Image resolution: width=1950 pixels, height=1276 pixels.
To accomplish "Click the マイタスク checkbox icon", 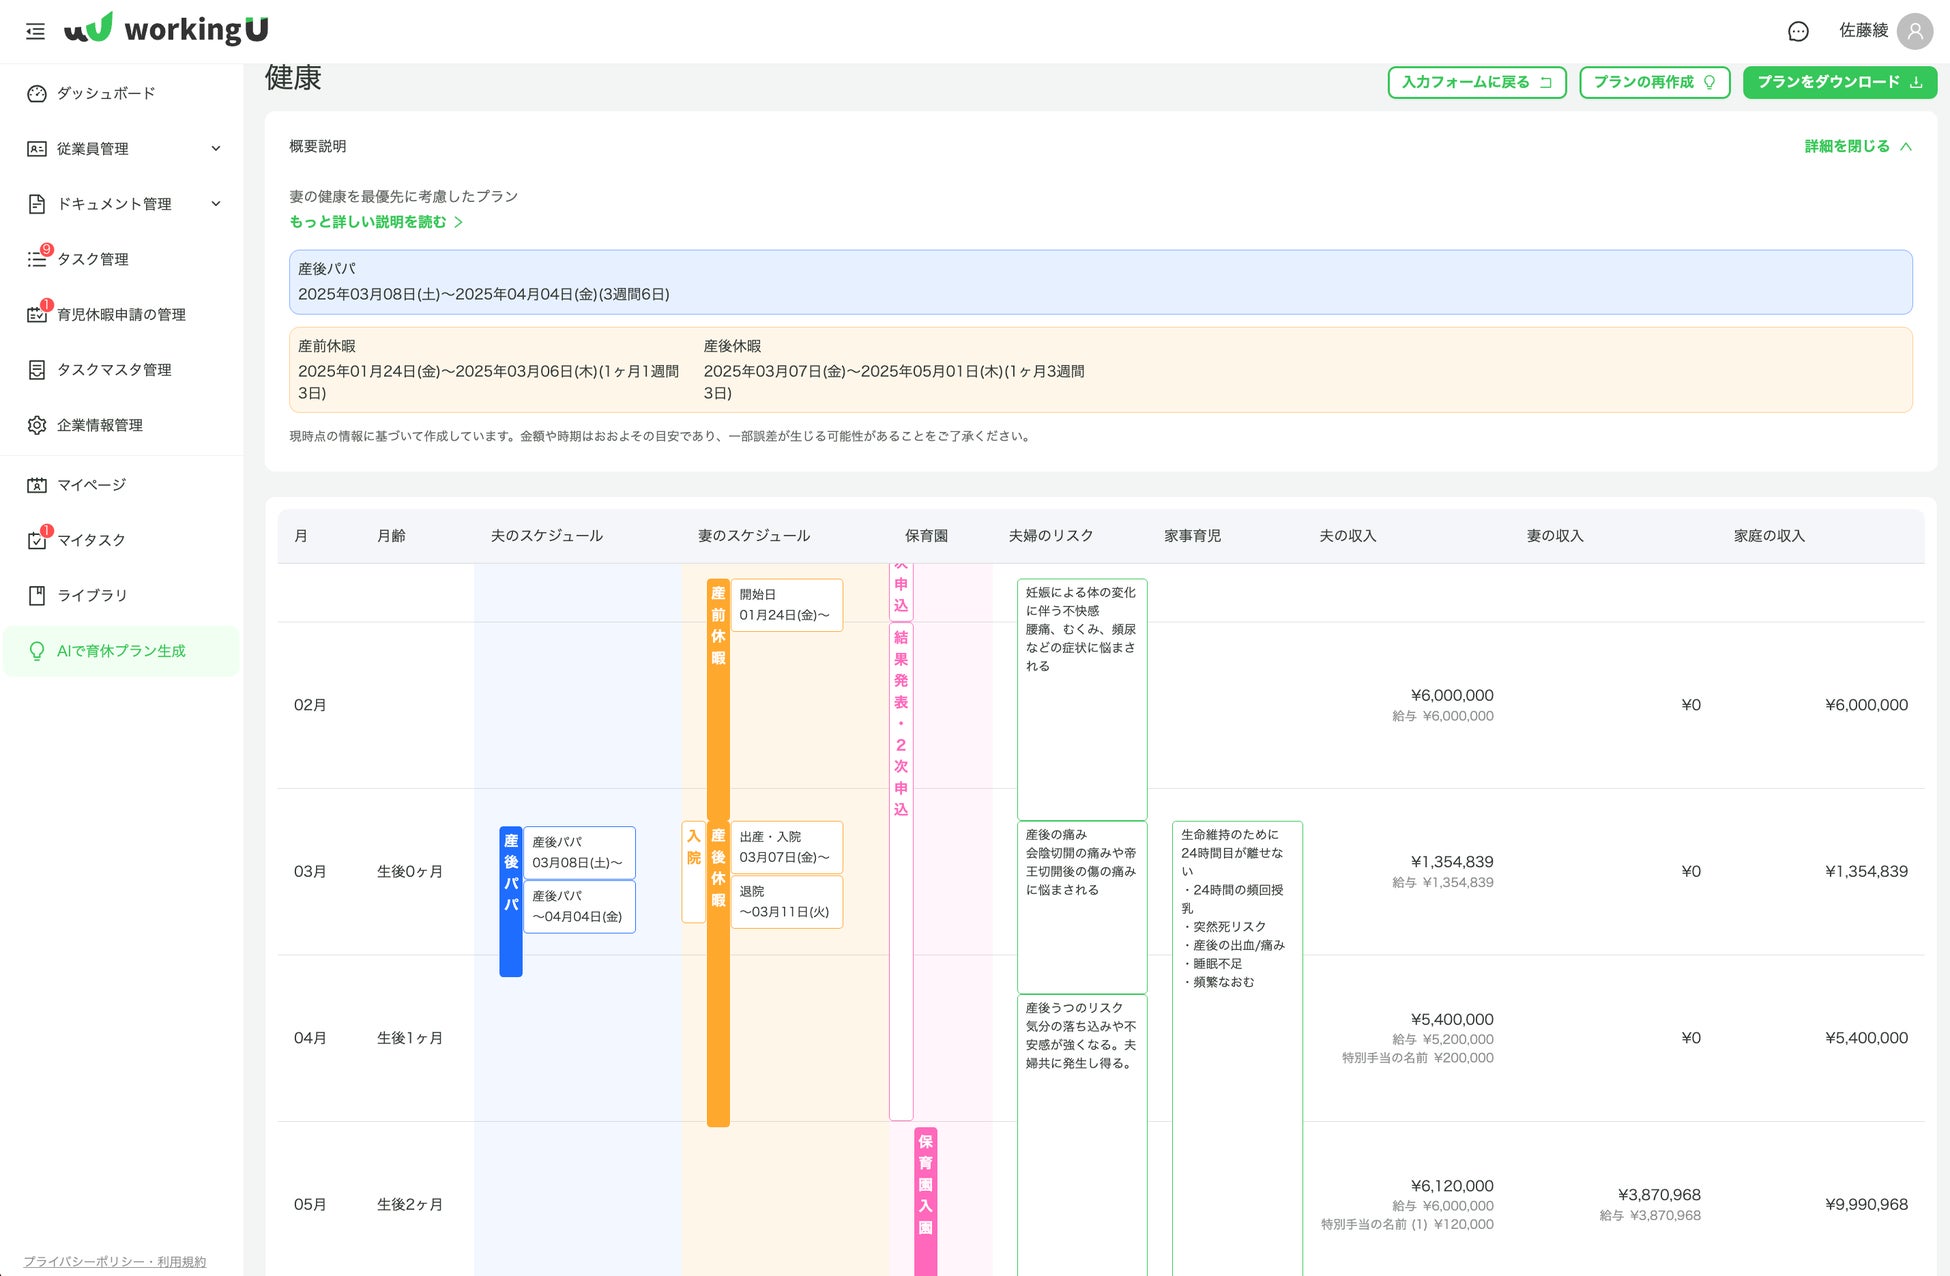I will coord(37,540).
